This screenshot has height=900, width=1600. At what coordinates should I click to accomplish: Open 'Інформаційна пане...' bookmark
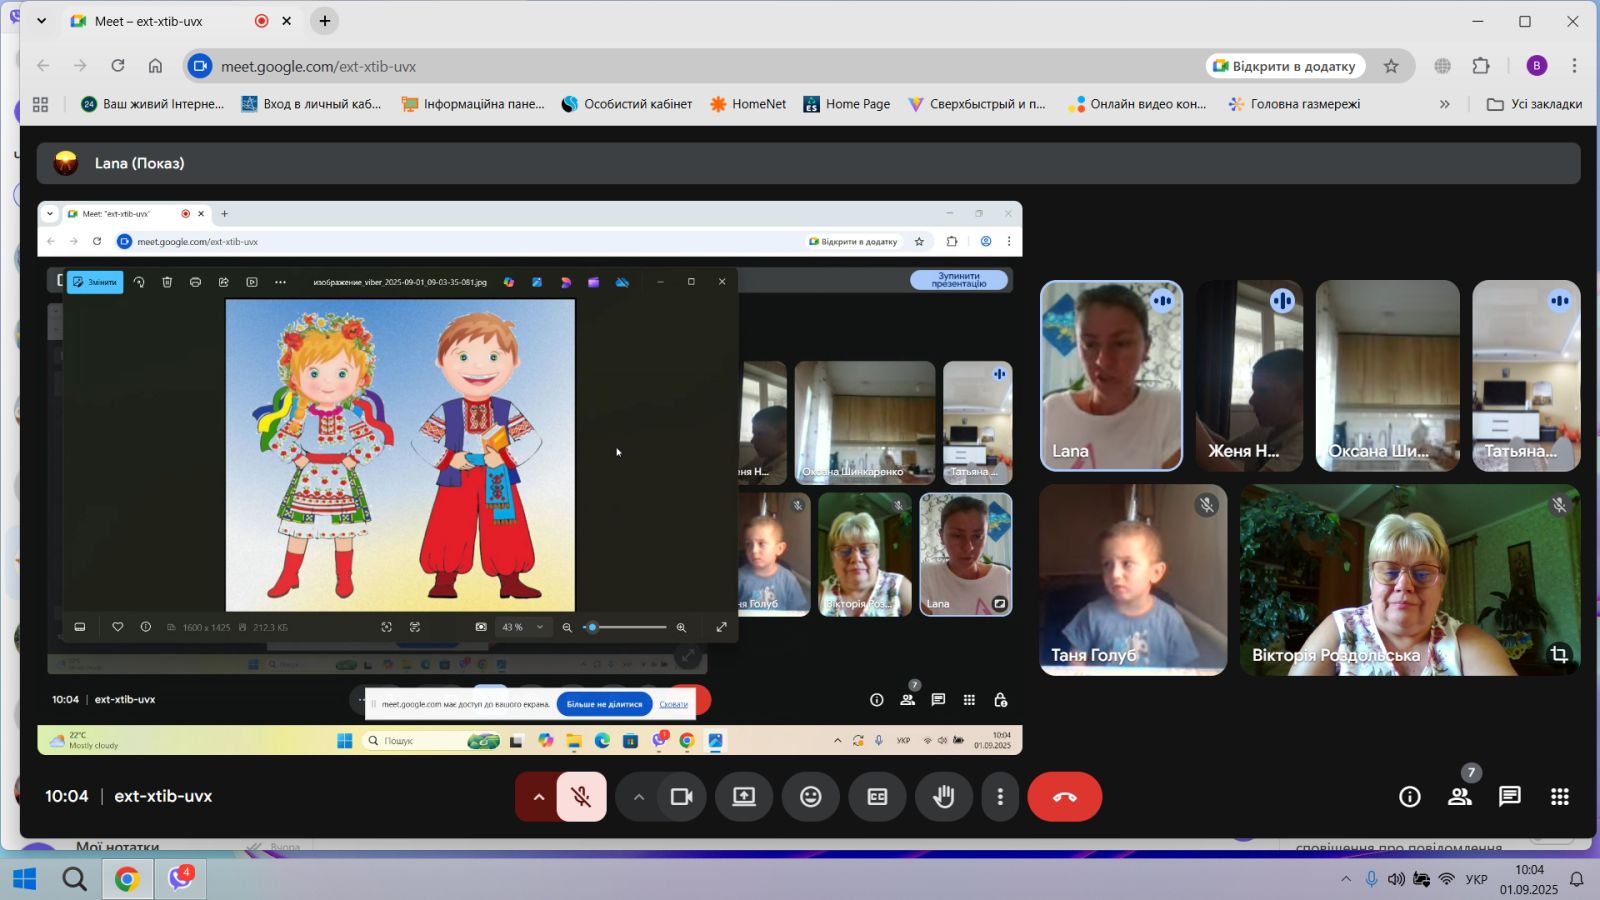click(x=473, y=104)
